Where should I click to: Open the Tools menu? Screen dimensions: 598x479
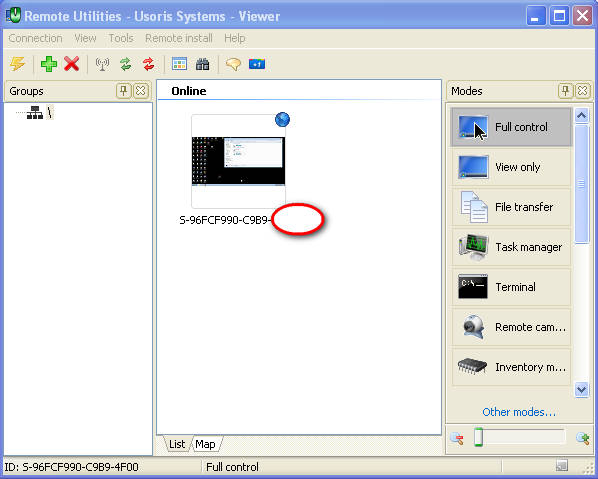click(x=121, y=38)
